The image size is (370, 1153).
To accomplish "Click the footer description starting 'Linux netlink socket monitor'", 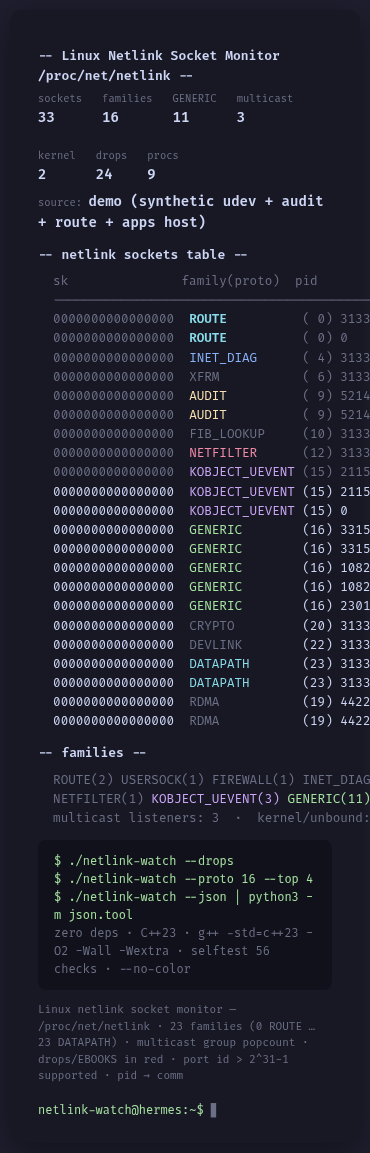I will [177, 1042].
